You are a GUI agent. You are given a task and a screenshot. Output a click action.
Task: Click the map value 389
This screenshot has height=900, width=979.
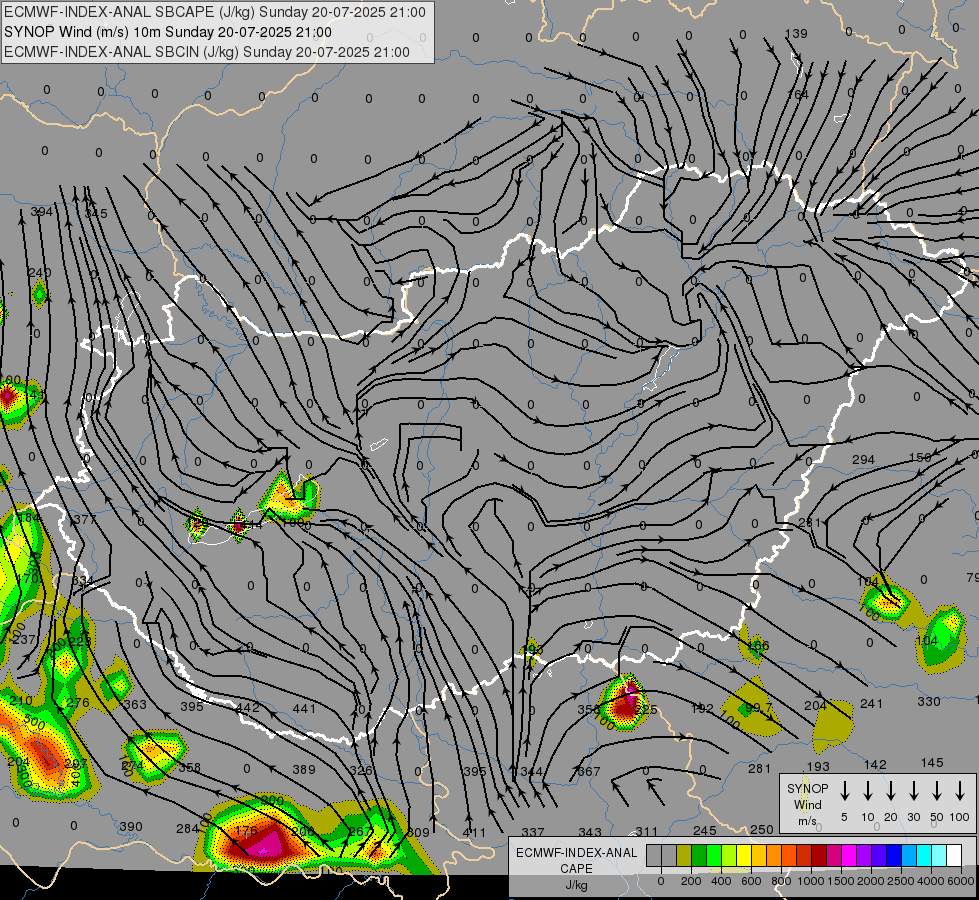[304, 769]
